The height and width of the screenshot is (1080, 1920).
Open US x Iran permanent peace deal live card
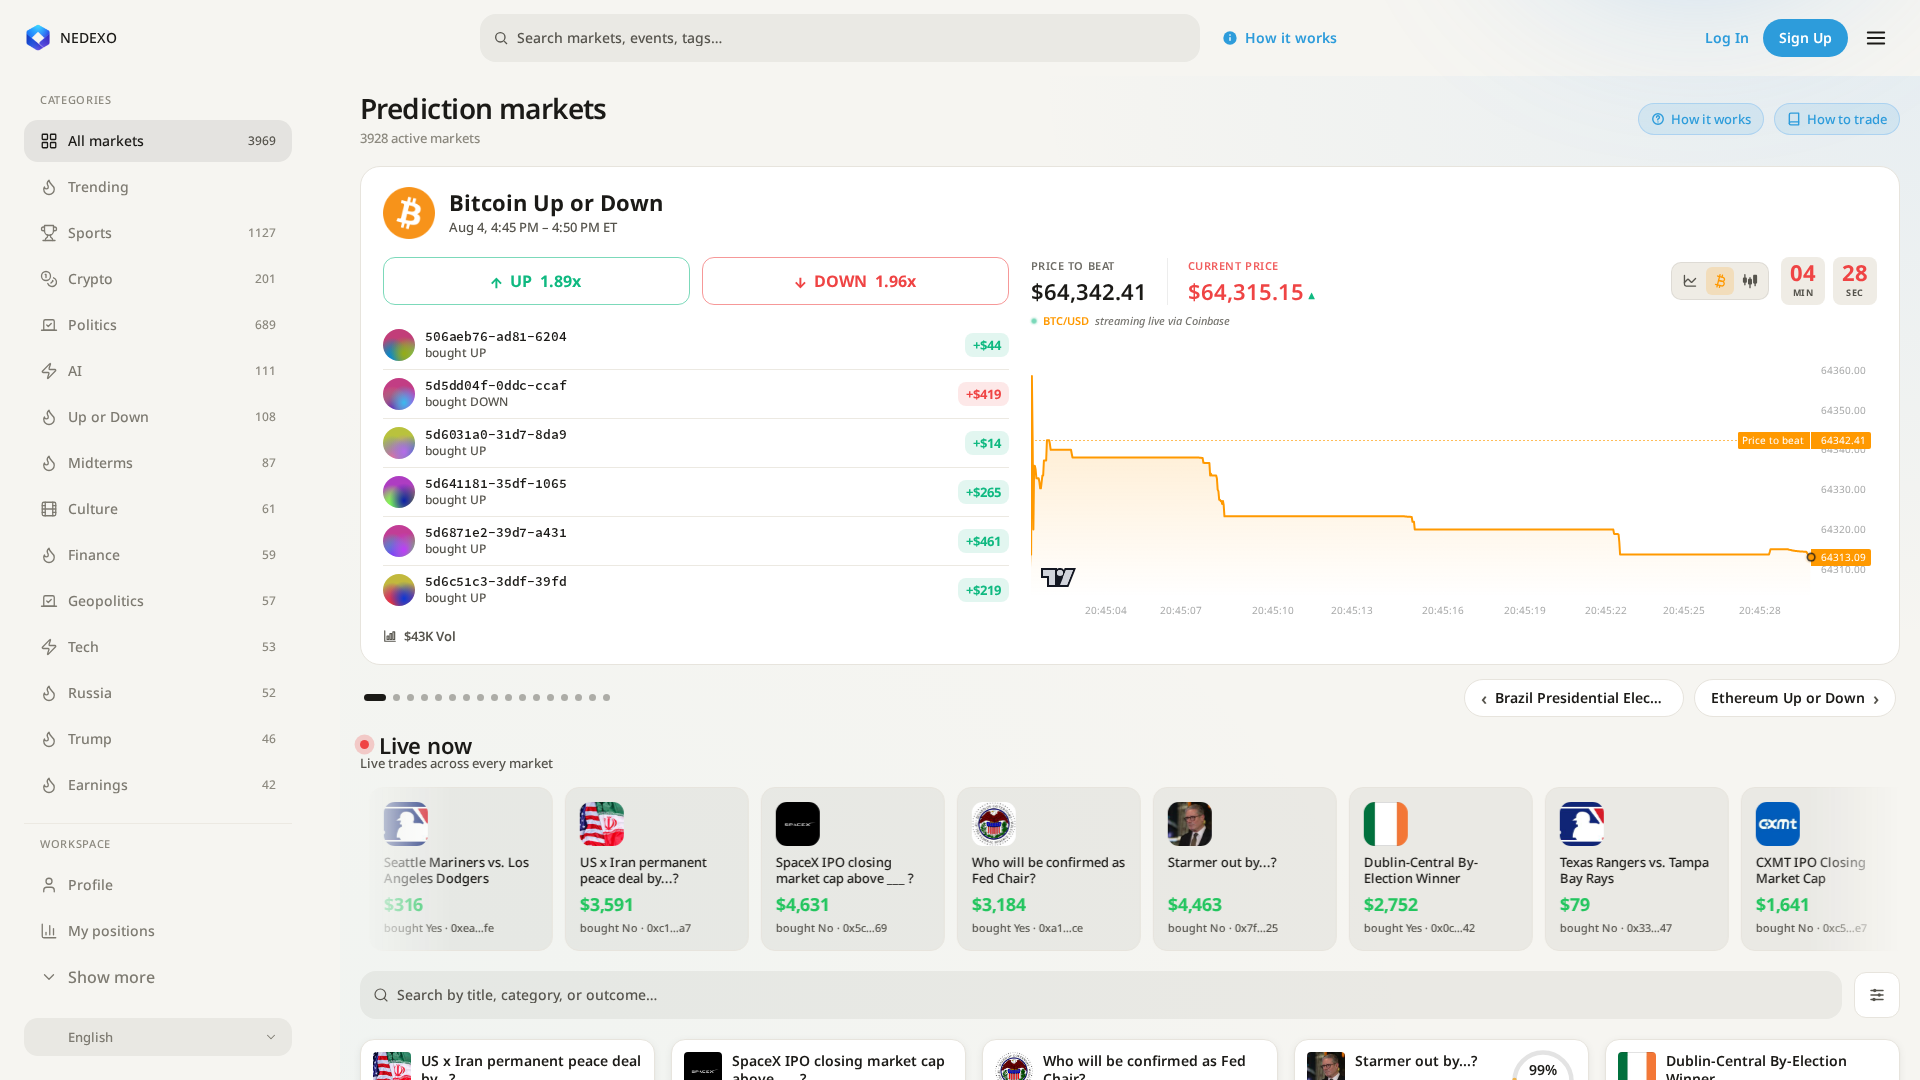coord(656,869)
